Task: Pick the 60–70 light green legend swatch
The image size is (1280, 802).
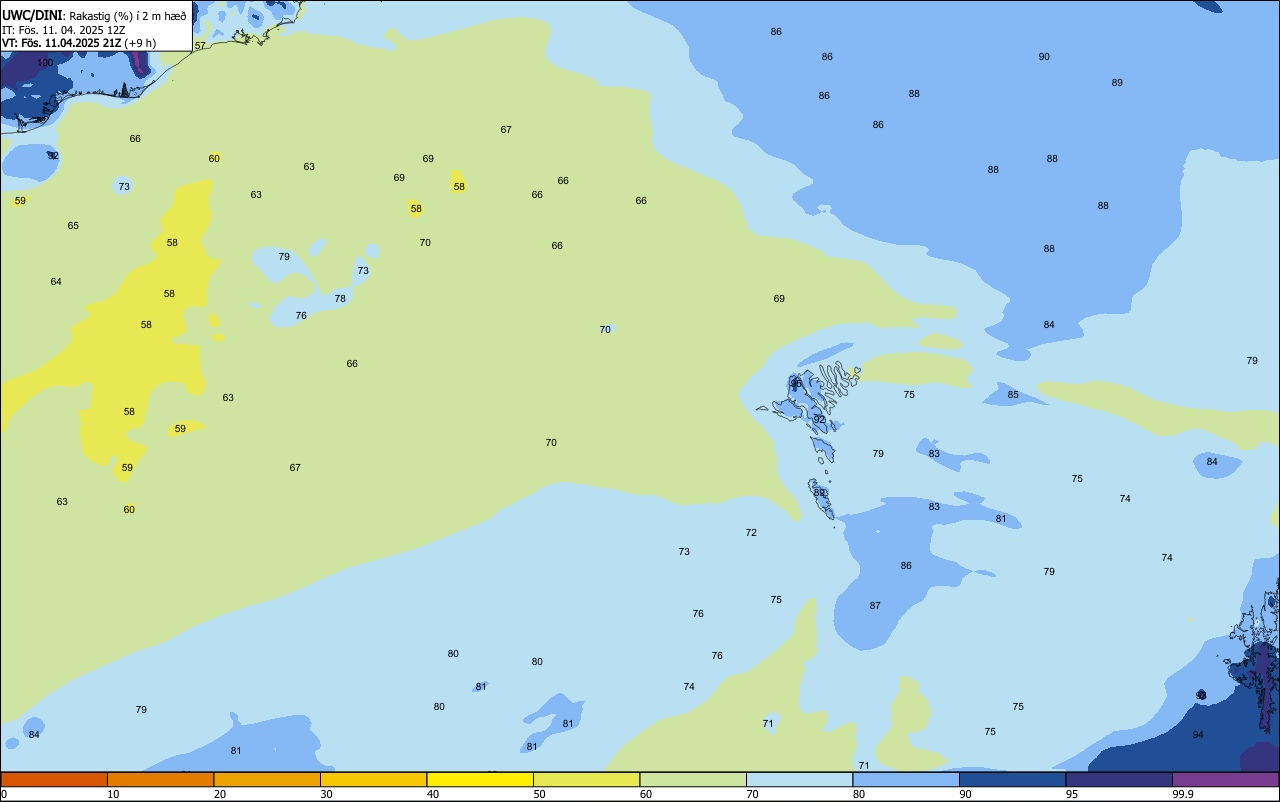Action: (x=693, y=779)
